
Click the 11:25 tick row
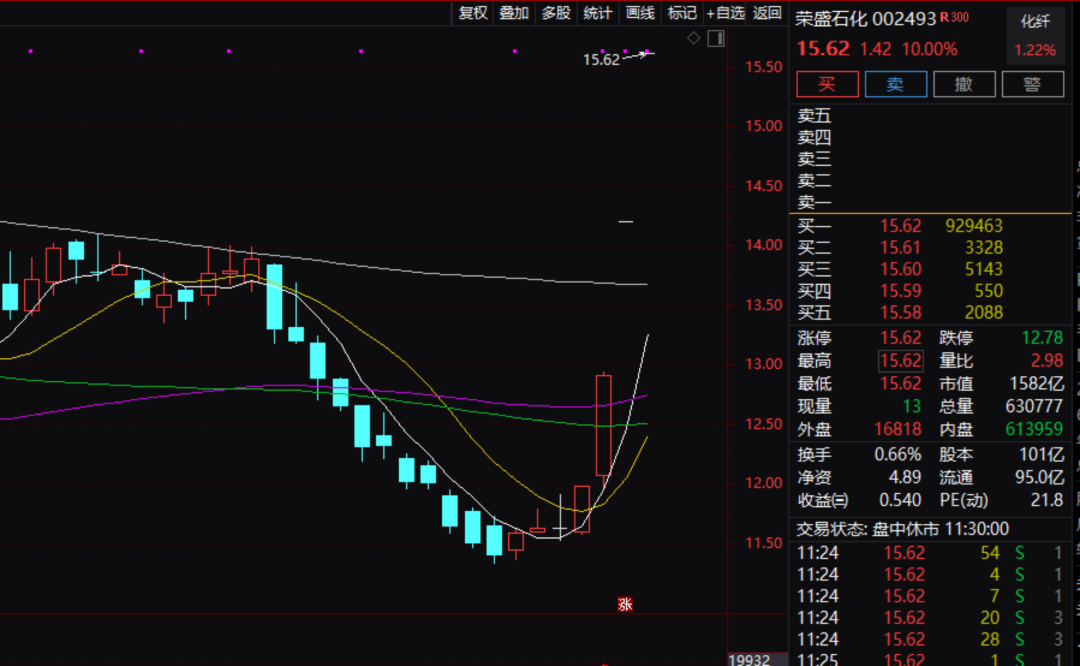pos(930,659)
